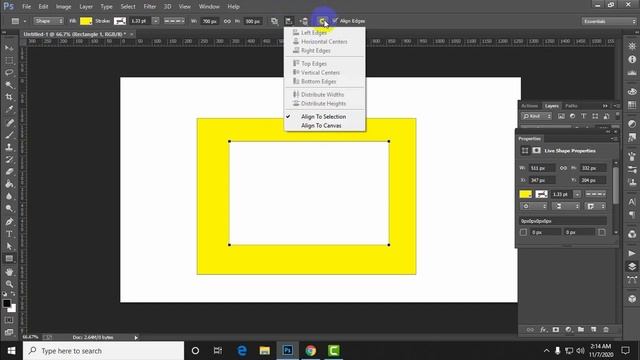Toggle adjustment layer filter in Layers panel

pos(572,116)
